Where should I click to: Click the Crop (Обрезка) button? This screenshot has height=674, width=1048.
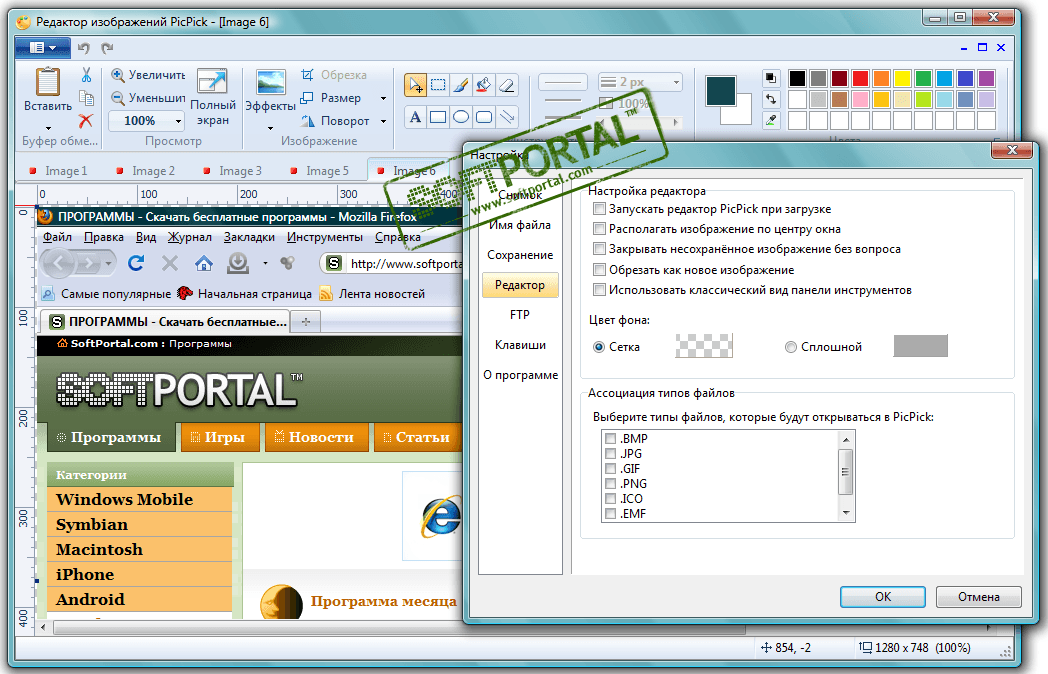334,75
